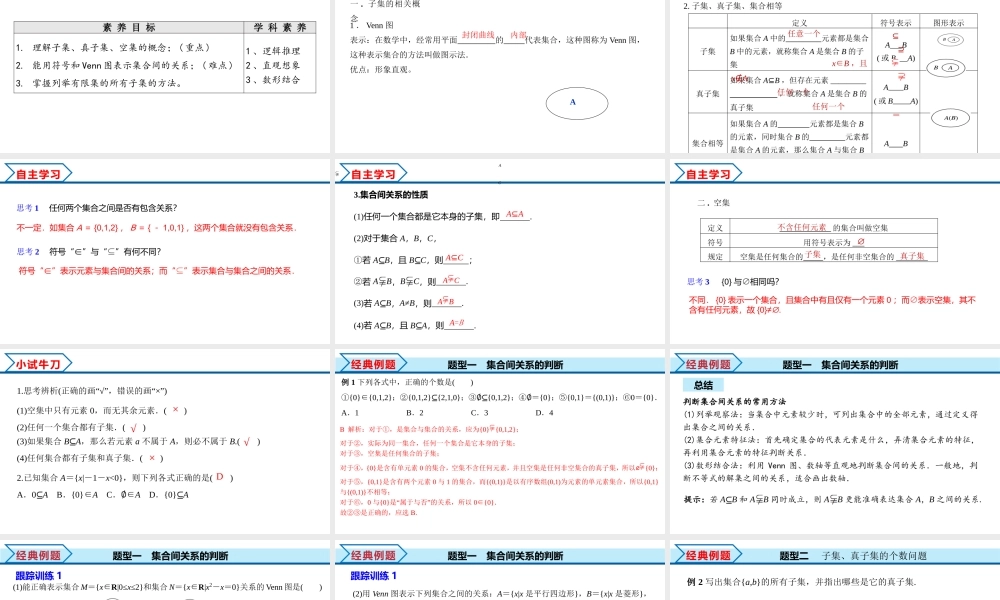Viewport: 1000px width, 600px height.
Task: Click the 小试牛刀 title badge
Action: pyautogui.click(x=38, y=364)
